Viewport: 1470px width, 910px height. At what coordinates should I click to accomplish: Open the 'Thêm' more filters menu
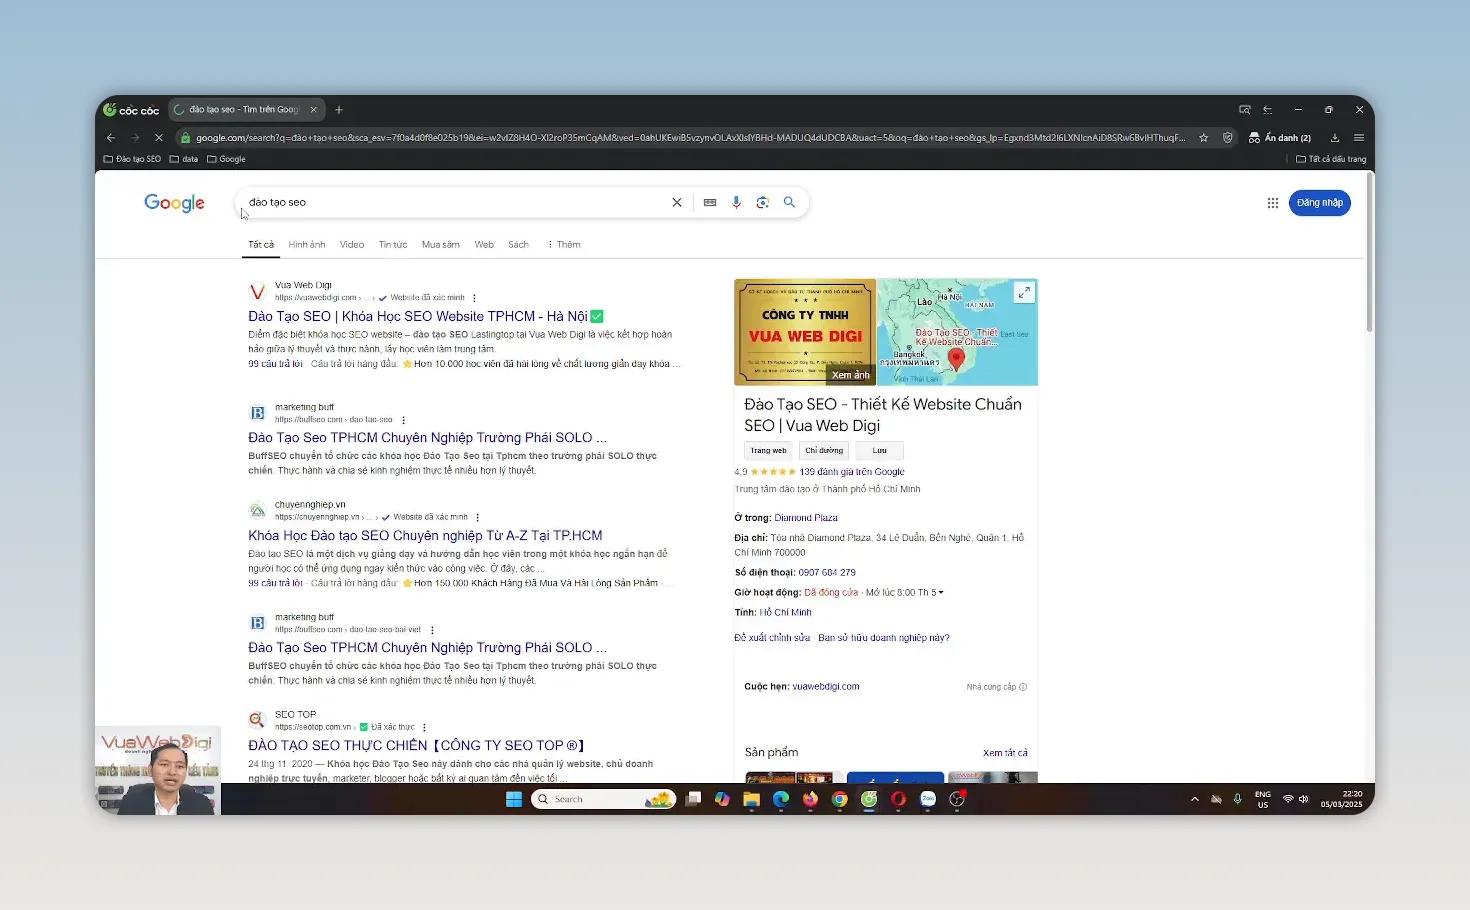tap(564, 245)
